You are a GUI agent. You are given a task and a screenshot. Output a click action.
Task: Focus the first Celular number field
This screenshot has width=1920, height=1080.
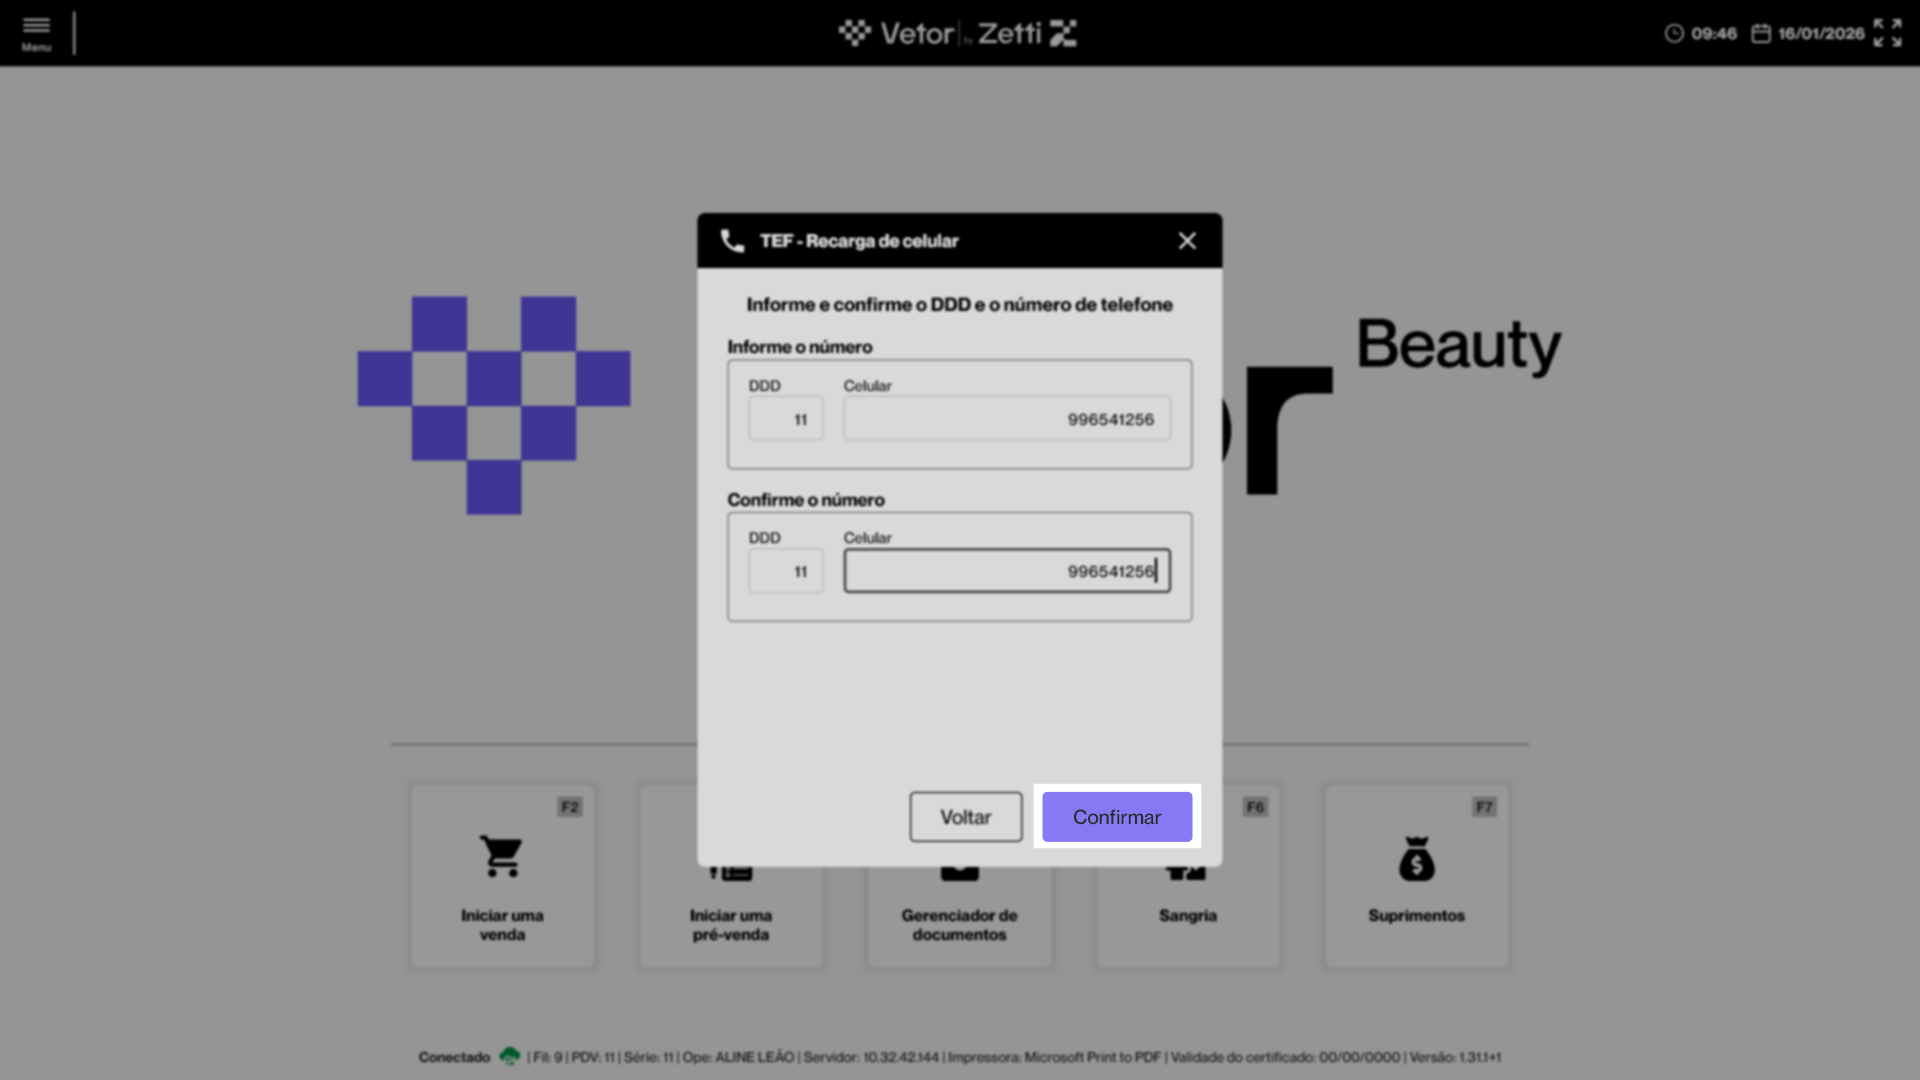(1006, 419)
